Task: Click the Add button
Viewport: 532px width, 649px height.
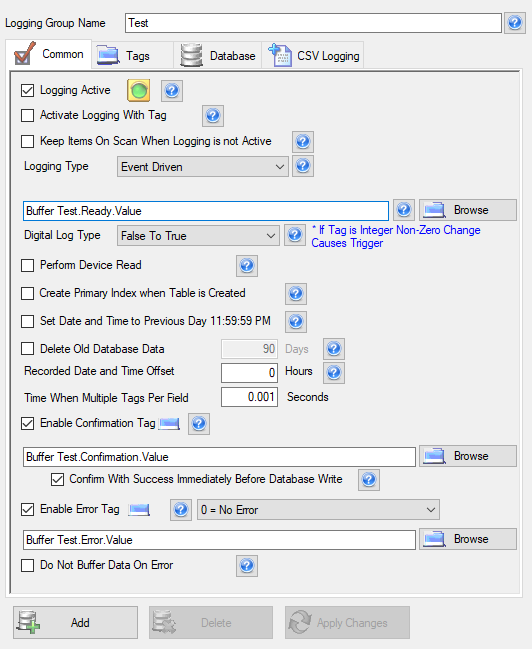Action: [x=75, y=623]
